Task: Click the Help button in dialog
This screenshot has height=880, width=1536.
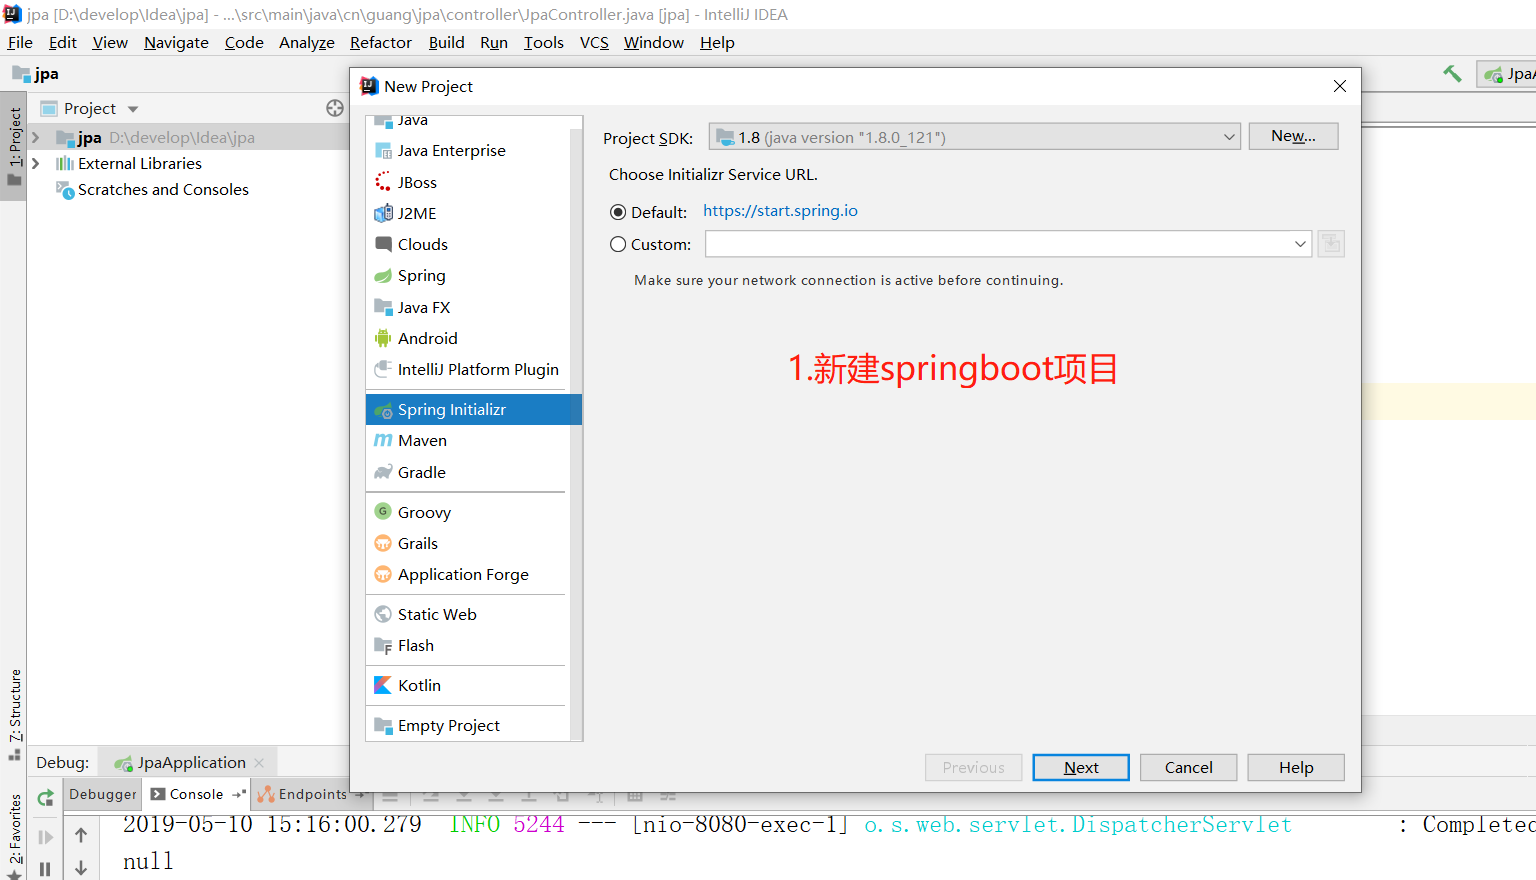Action: tap(1296, 767)
